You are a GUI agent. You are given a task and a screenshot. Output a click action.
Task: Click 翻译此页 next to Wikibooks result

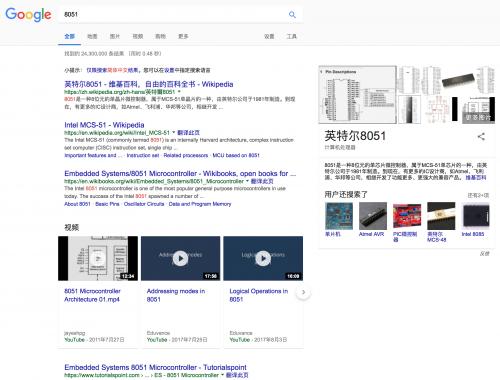[x=262, y=181]
